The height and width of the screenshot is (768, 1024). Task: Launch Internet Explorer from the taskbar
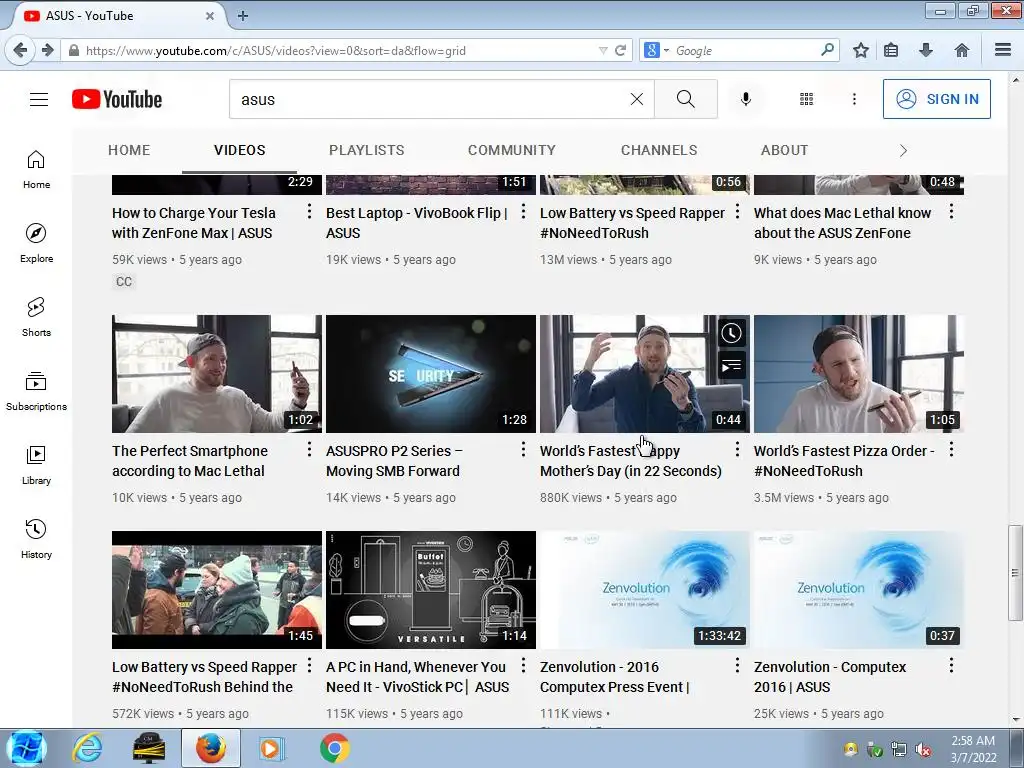tap(87, 748)
